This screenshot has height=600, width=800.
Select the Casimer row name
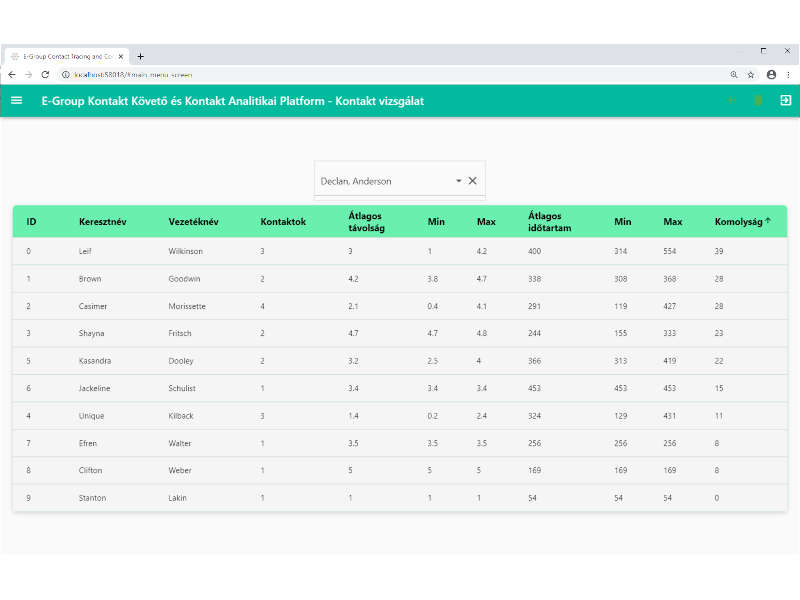pyautogui.click(x=93, y=306)
